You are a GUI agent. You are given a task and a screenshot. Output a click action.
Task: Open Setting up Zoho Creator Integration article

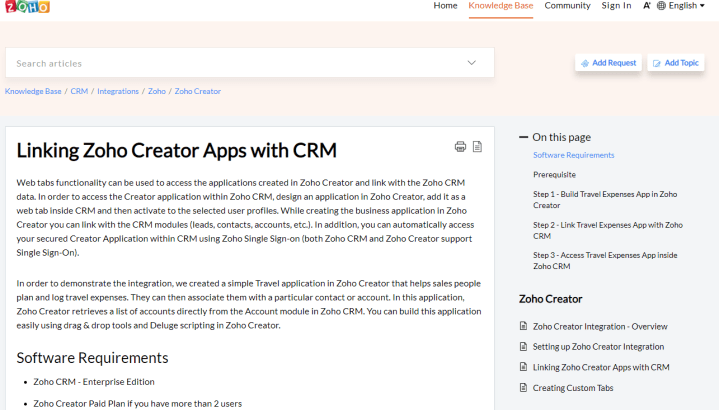598,347
